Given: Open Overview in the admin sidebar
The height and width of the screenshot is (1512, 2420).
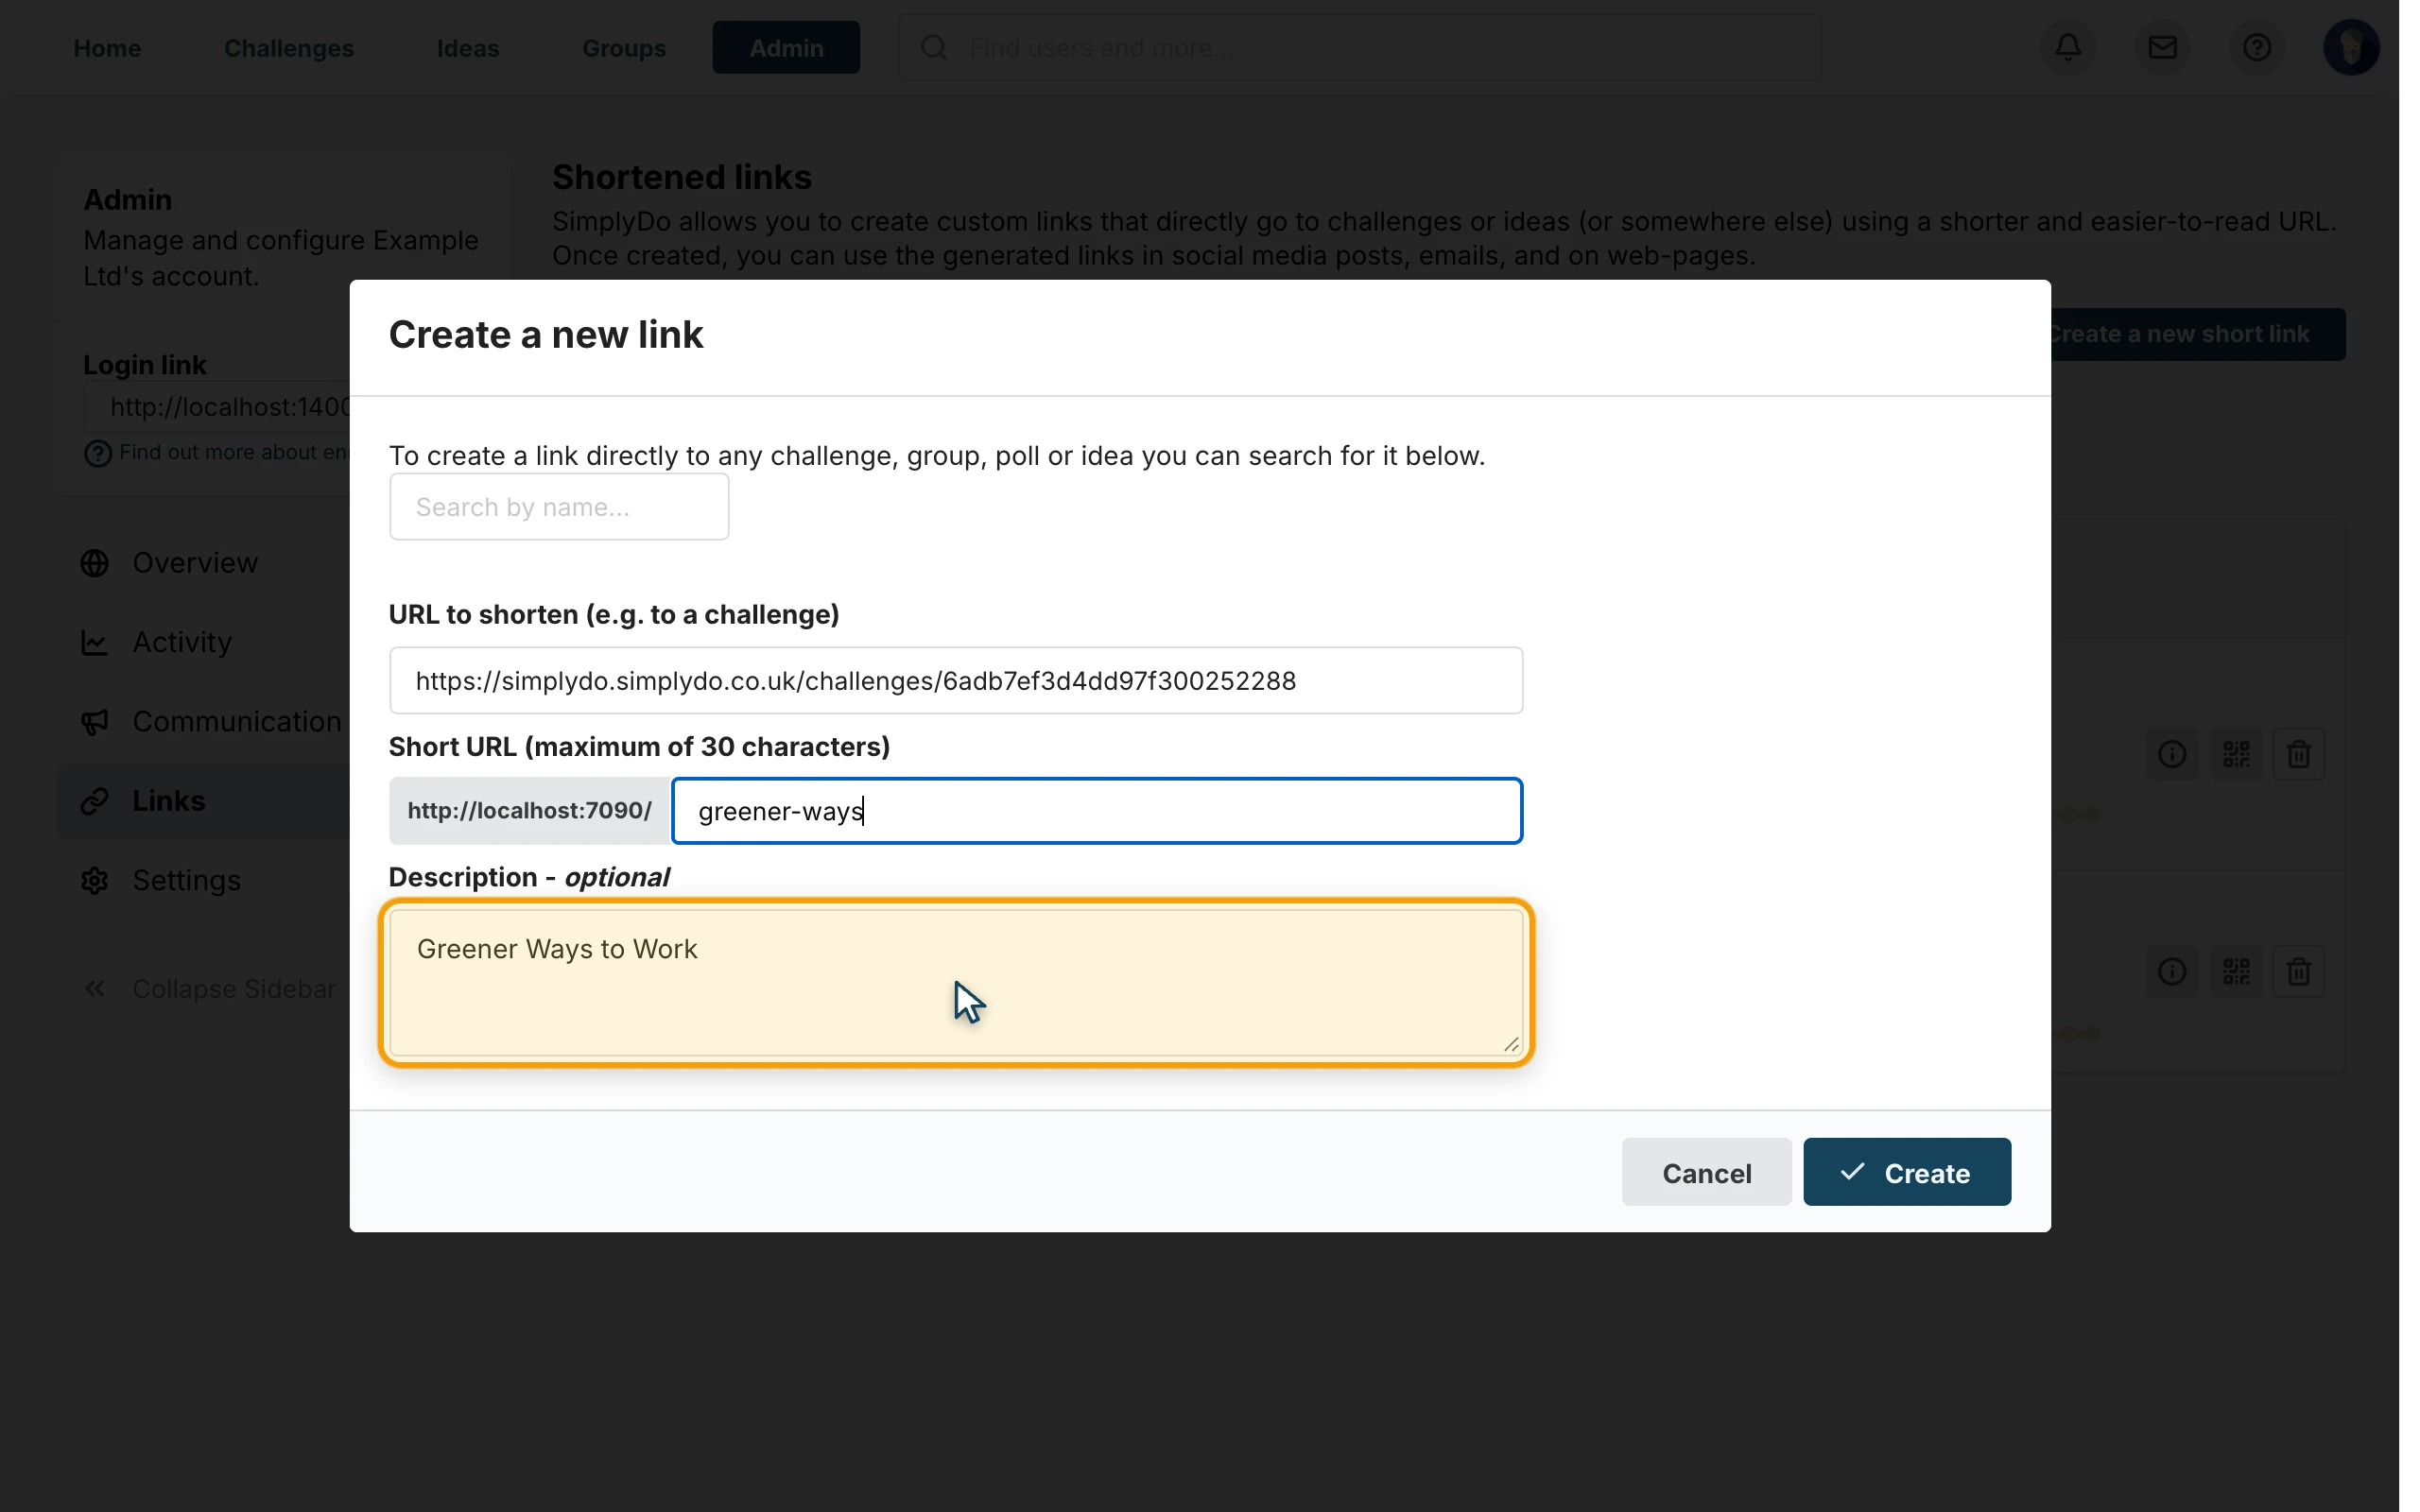Looking at the screenshot, I should click(195, 563).
